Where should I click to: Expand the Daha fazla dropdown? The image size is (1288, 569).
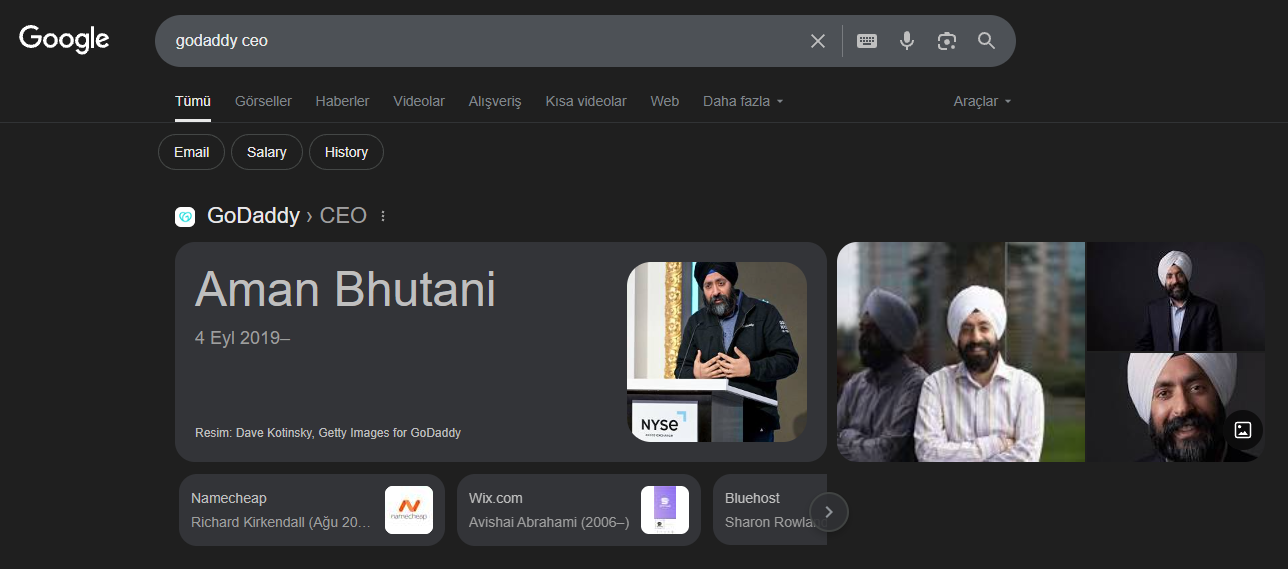pyautogui.click(x=743, y=101)
